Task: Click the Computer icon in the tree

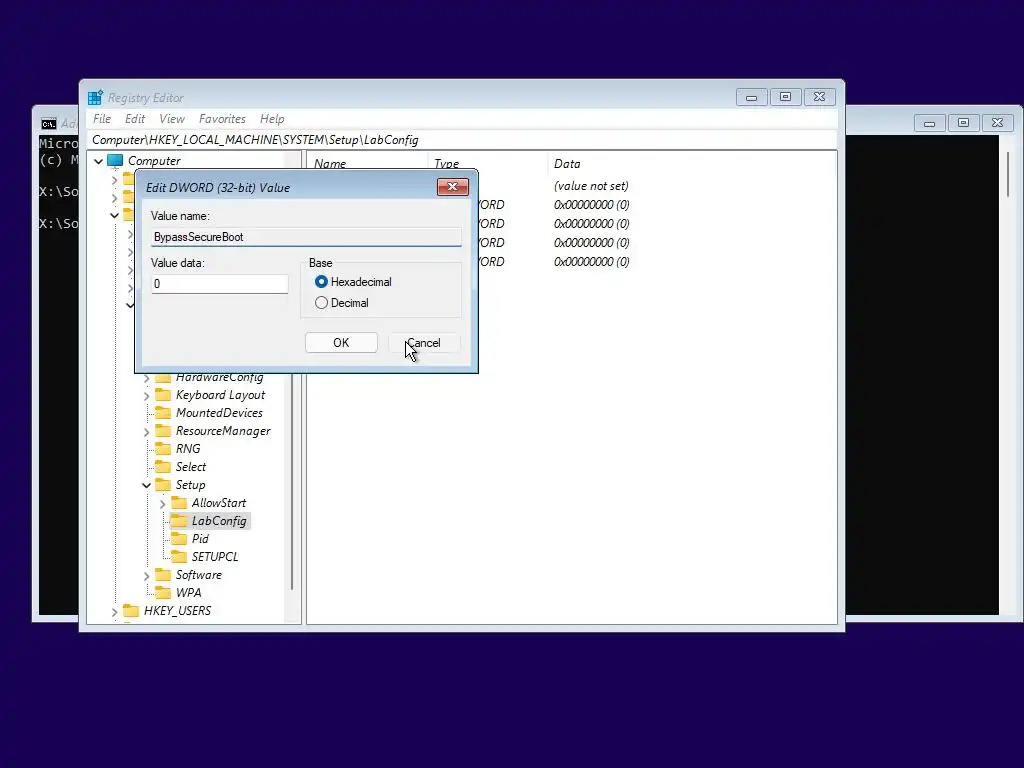Action: 115,161
